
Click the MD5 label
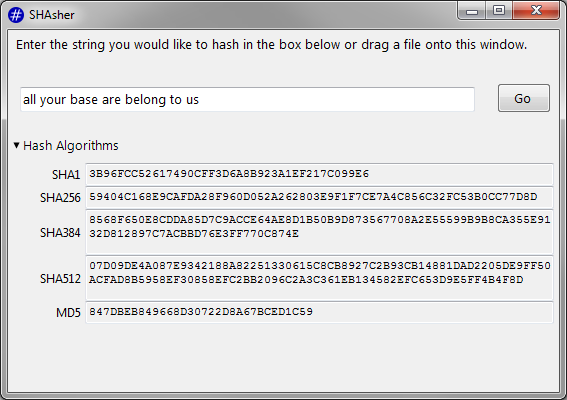[68, 313]
